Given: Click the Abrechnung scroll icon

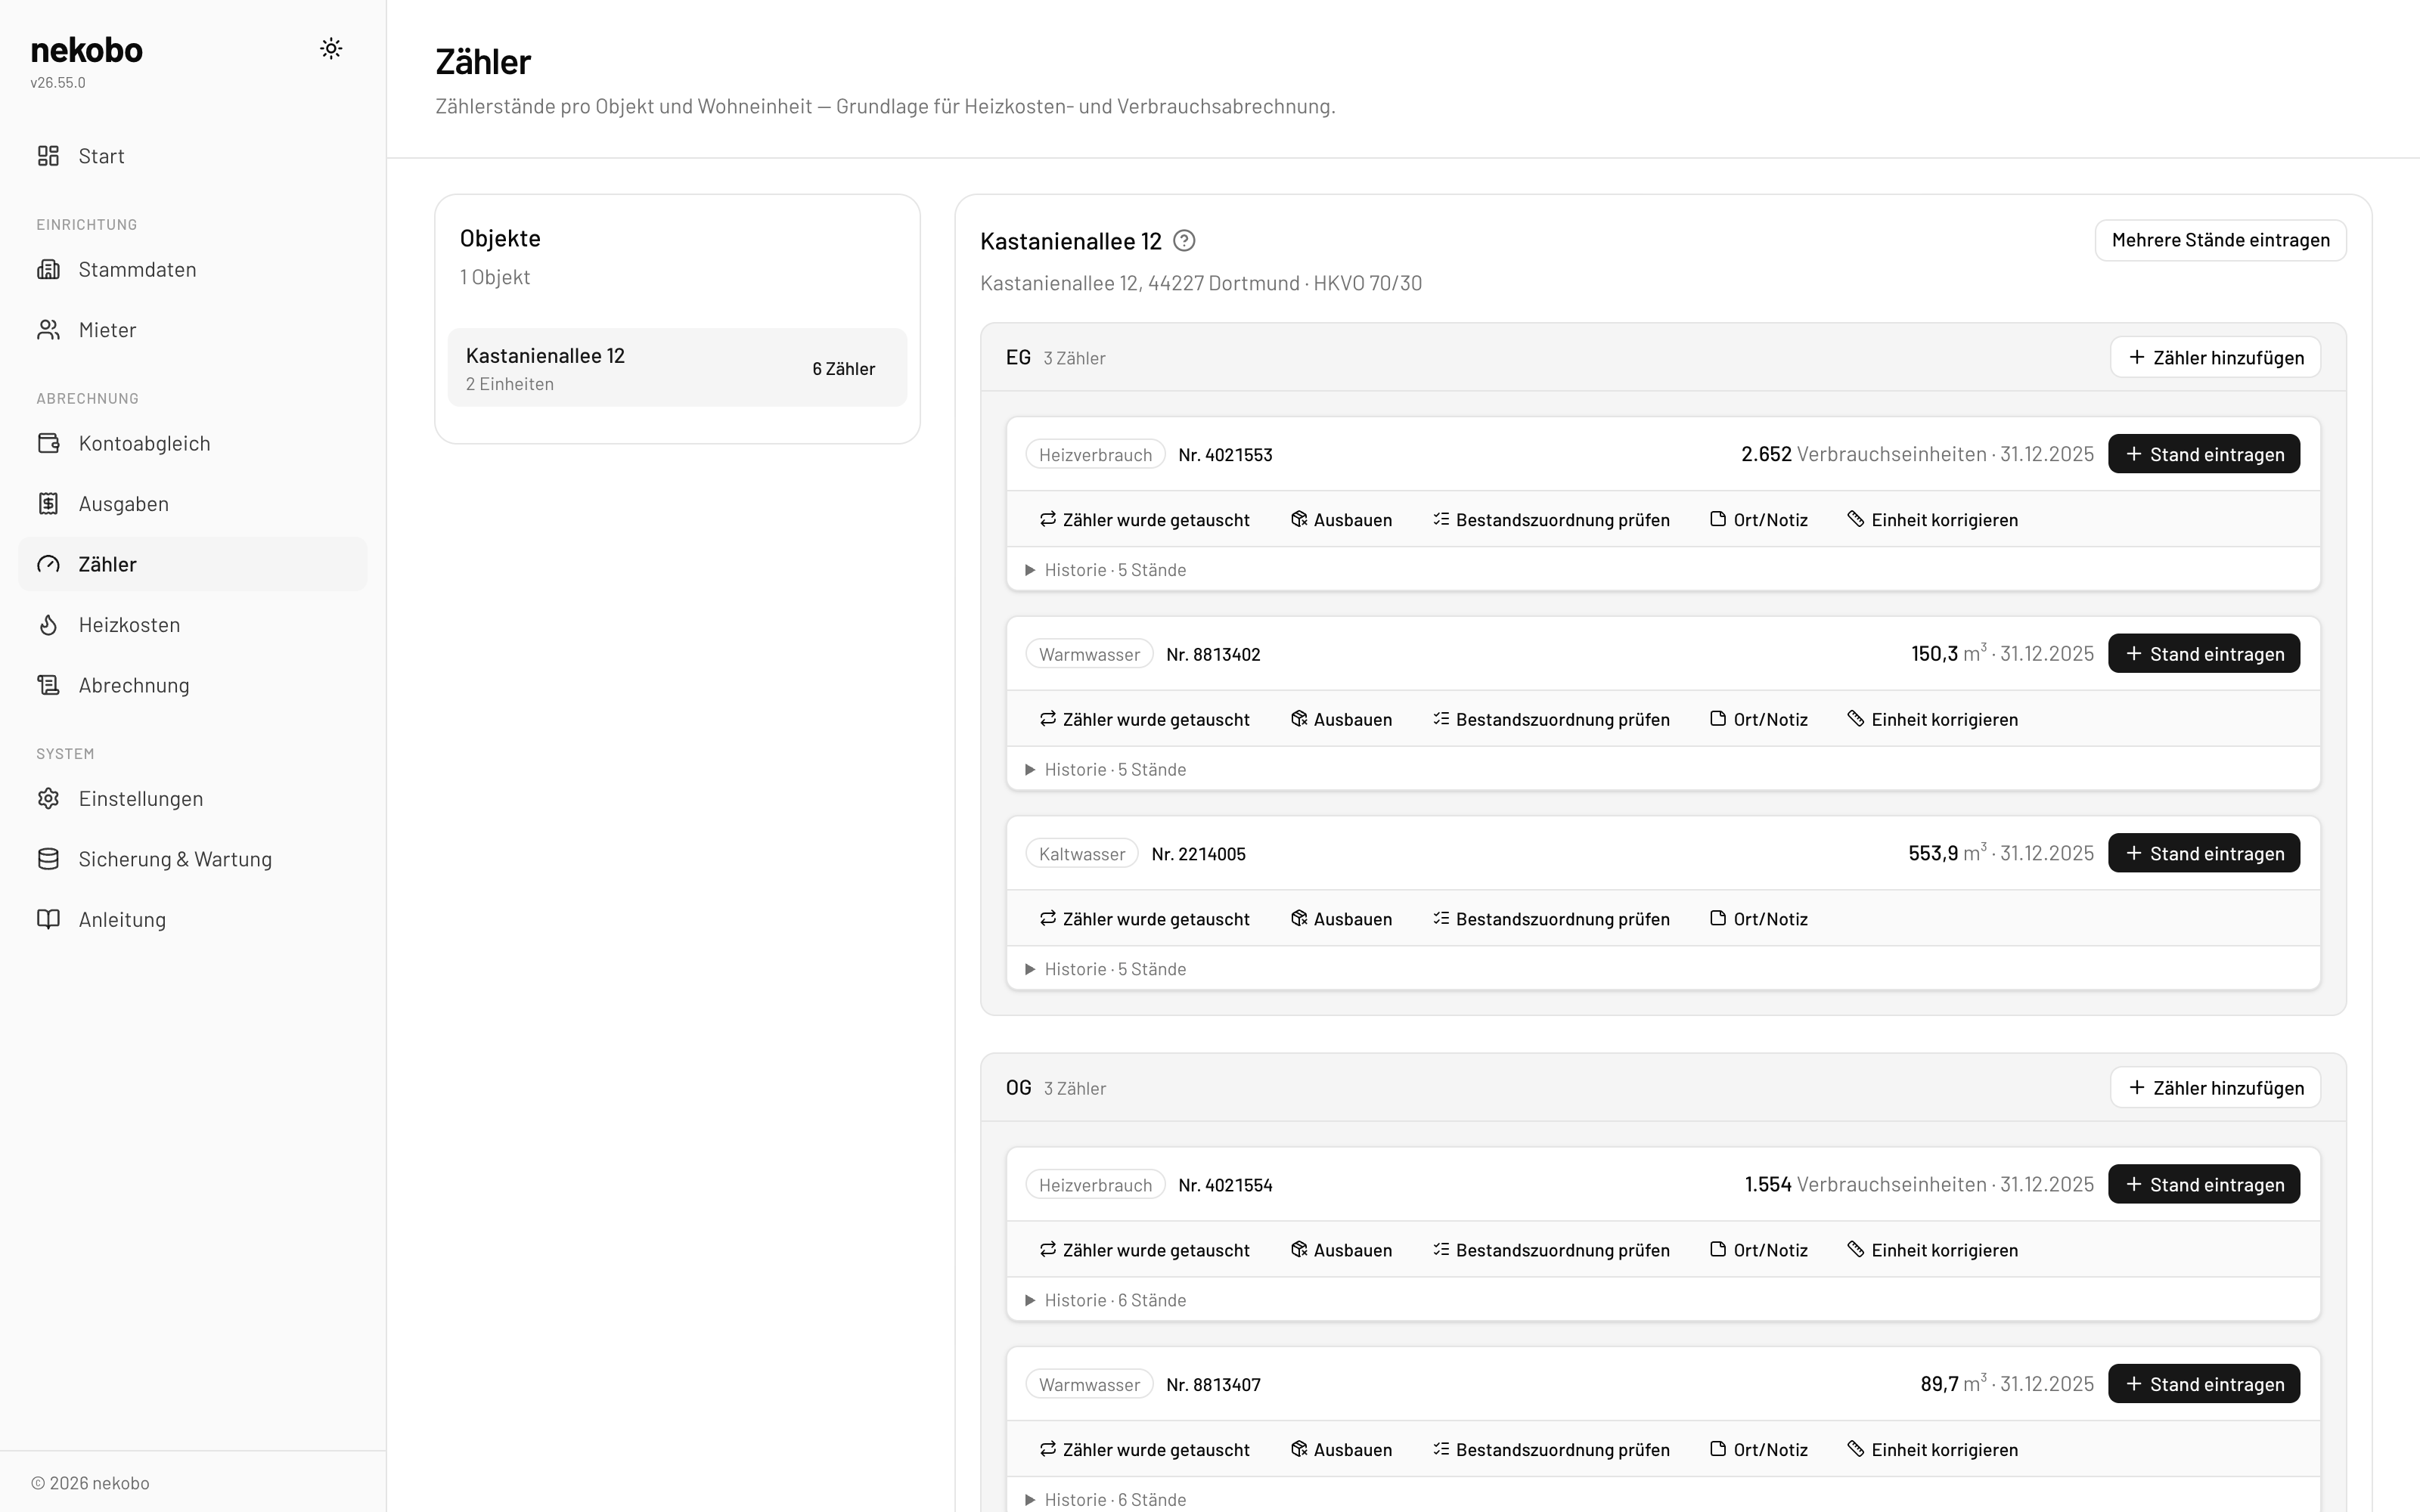Looking at the screenshot, I should pyautogui.click(x=48, y=685).
